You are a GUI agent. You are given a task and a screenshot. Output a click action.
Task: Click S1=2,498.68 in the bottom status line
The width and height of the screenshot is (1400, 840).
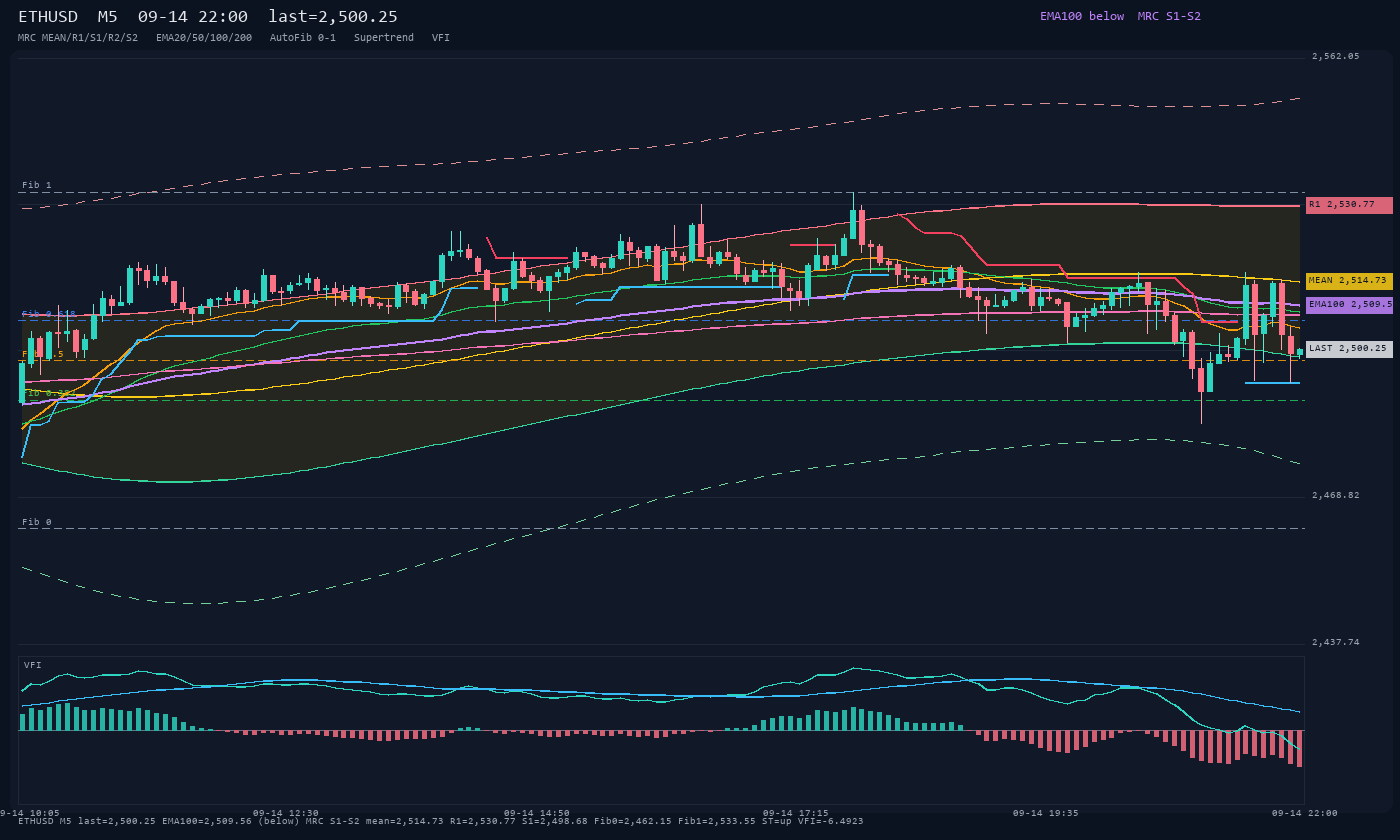555,822
